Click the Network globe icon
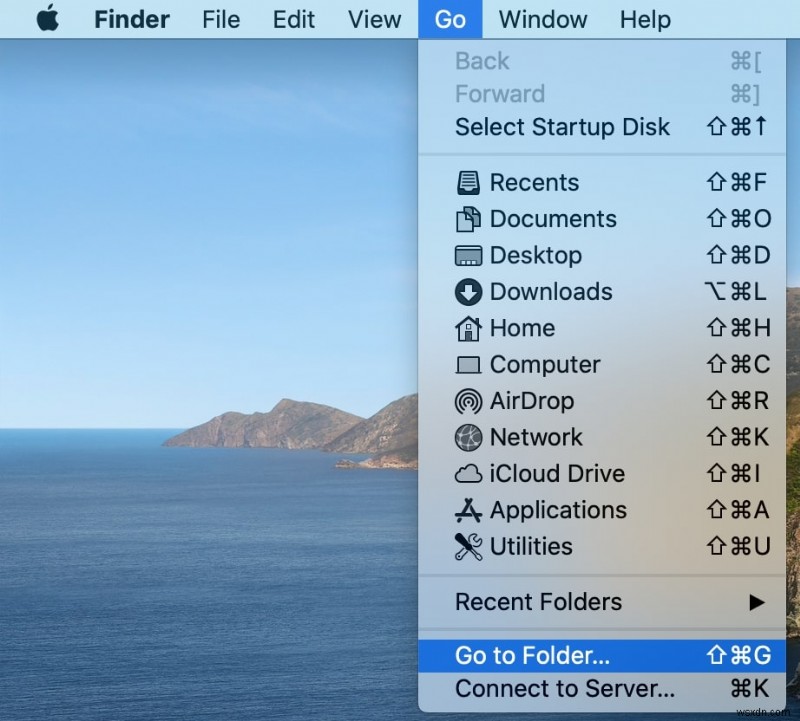 468,437
